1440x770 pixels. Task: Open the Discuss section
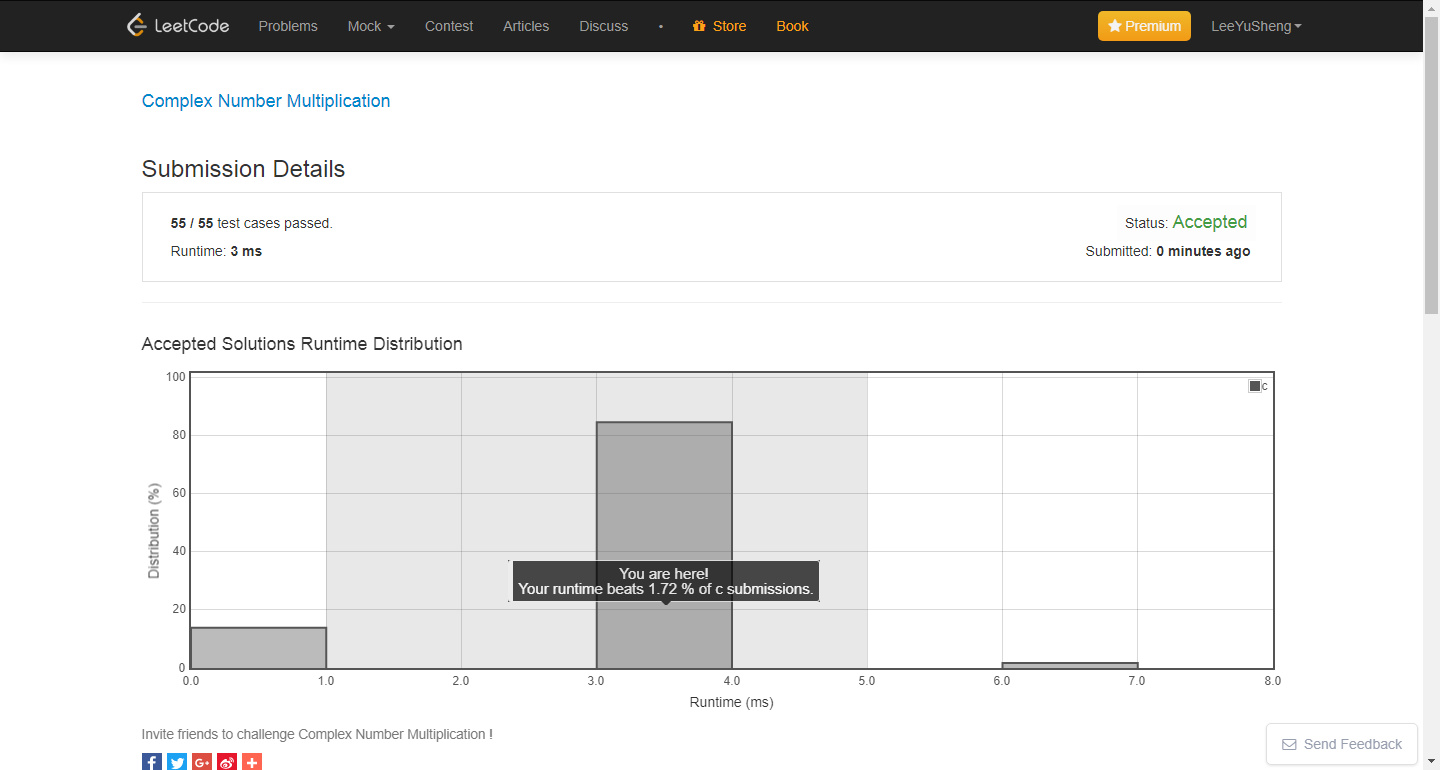click(x=604, y=26)
